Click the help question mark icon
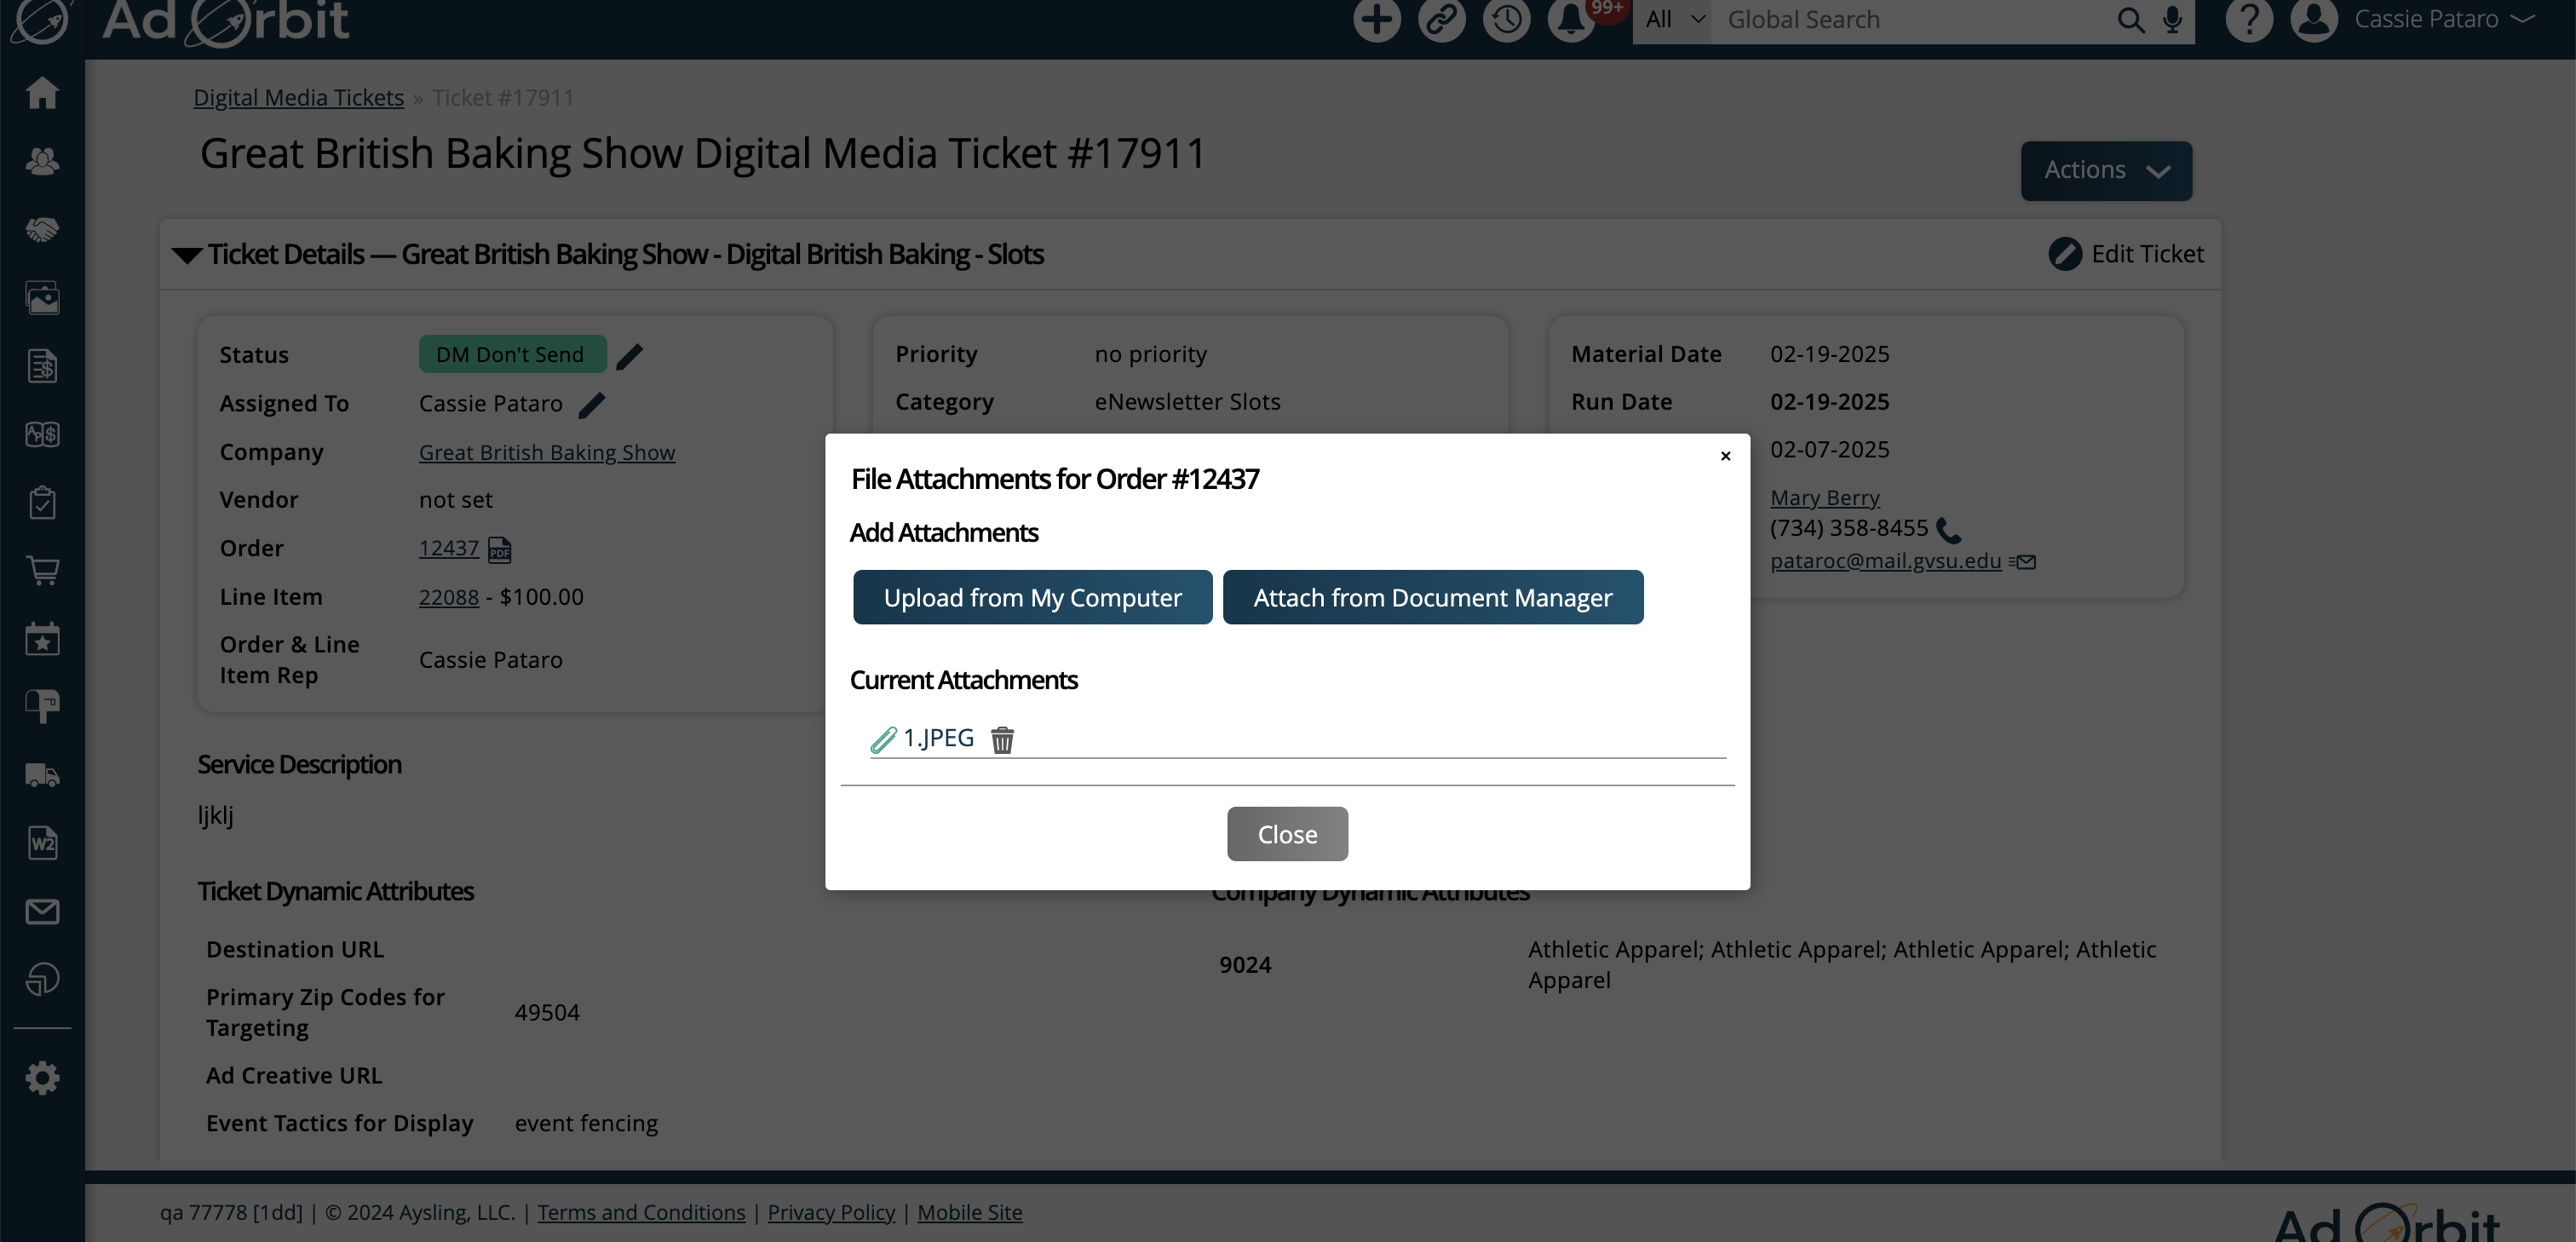Viewport: 2576px width, 1242px height. (2249, 20)
